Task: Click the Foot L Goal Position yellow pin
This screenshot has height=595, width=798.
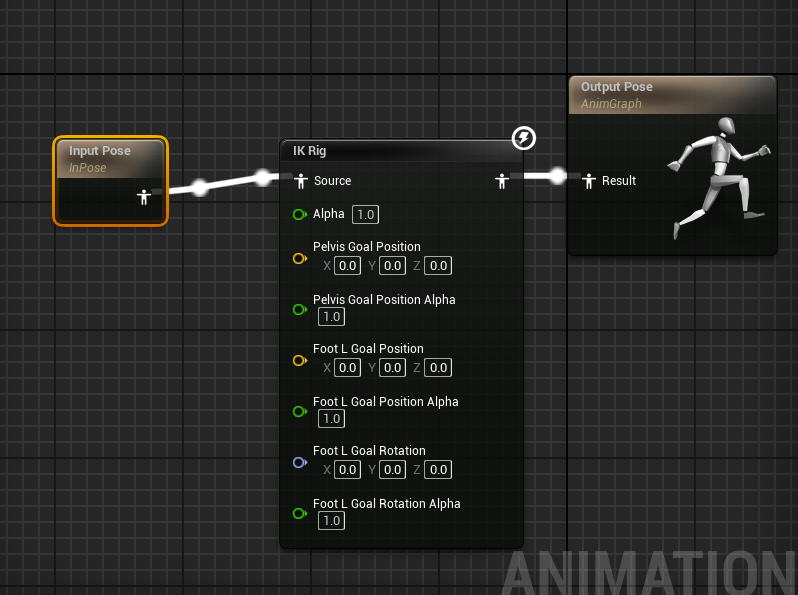Action: (x=300, y=360)
